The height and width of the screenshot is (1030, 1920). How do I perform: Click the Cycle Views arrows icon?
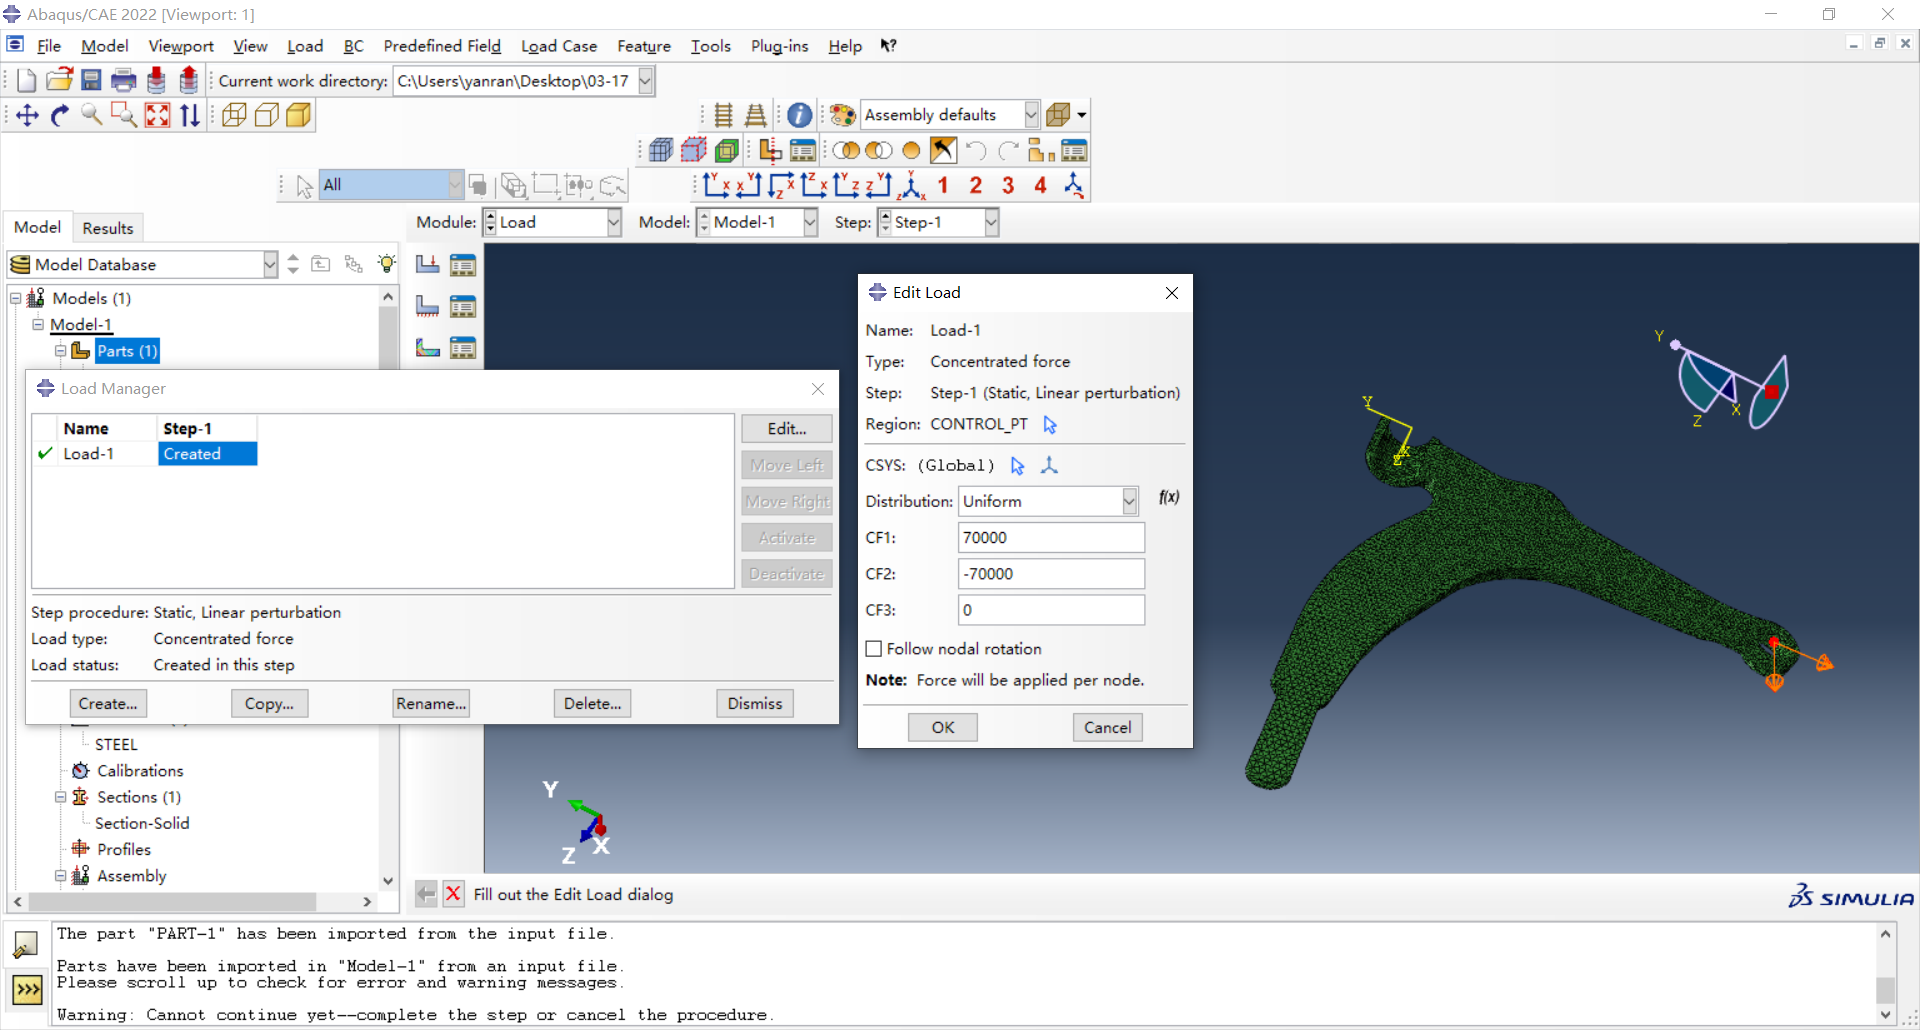[190, 116]
